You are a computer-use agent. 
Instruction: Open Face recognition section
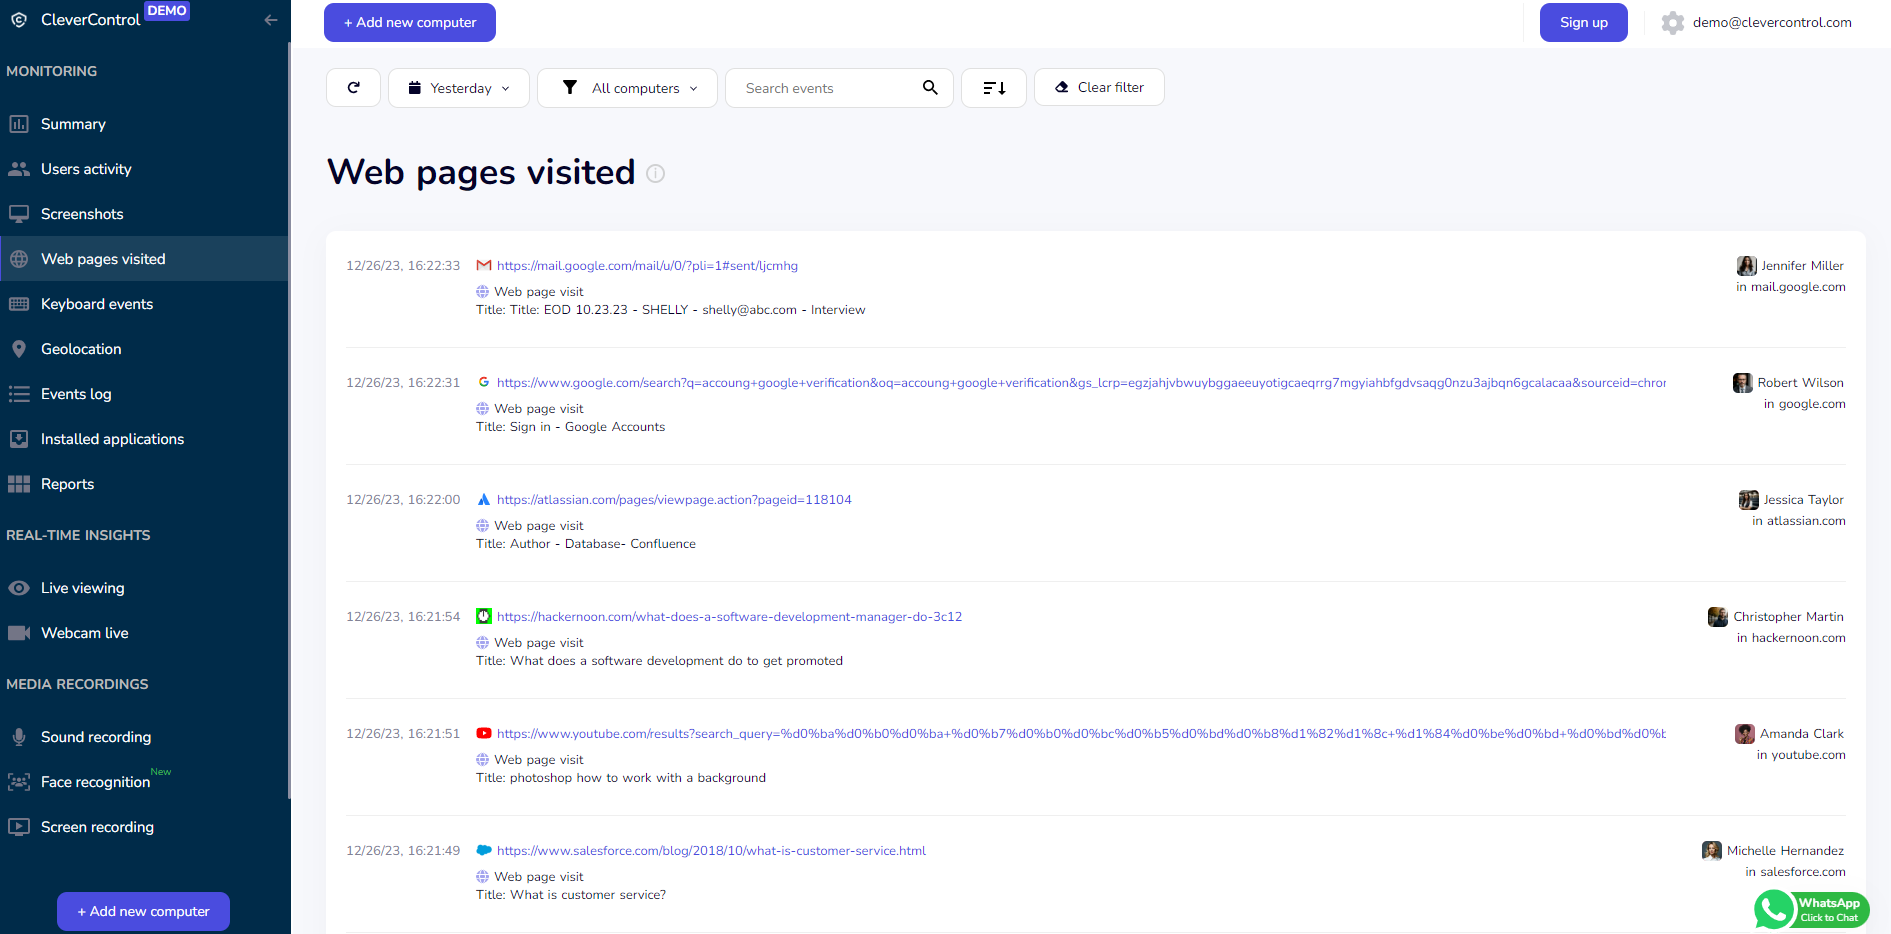pyautogui.click(x=95, y=782)
